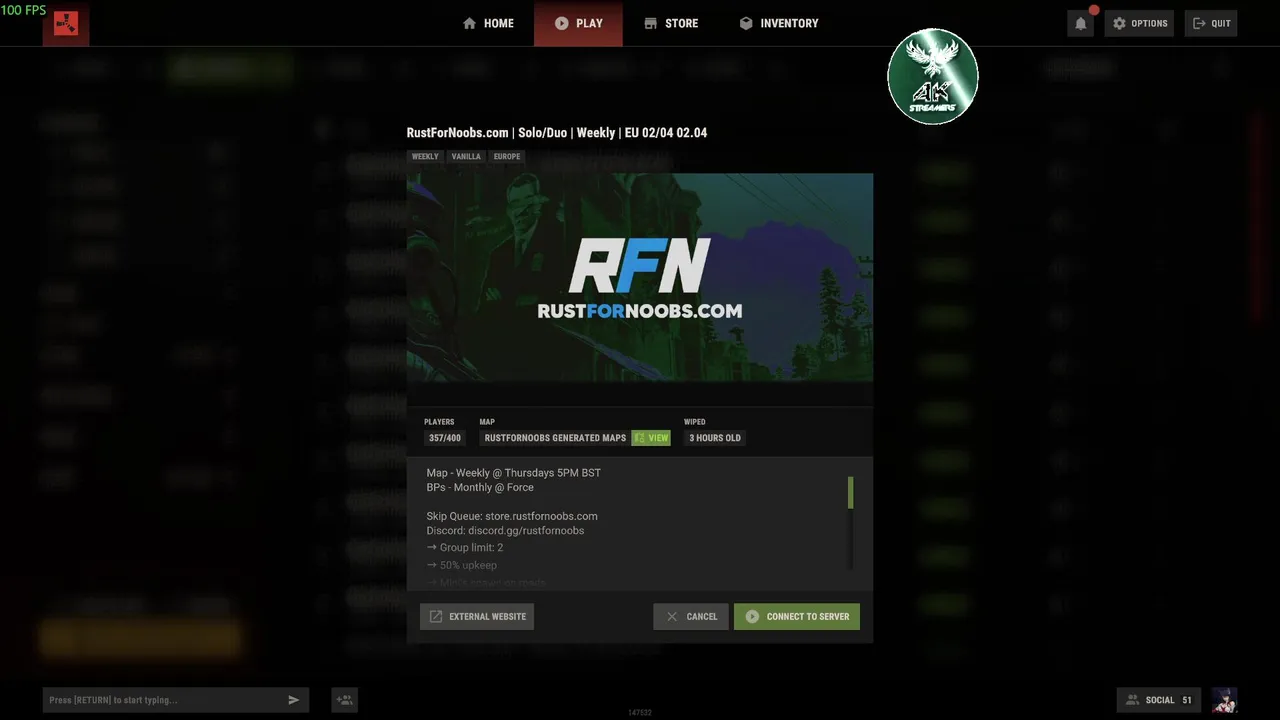1280x720 pixels.
Task: Click the send message arrow icon
Action: coord(294,700)
